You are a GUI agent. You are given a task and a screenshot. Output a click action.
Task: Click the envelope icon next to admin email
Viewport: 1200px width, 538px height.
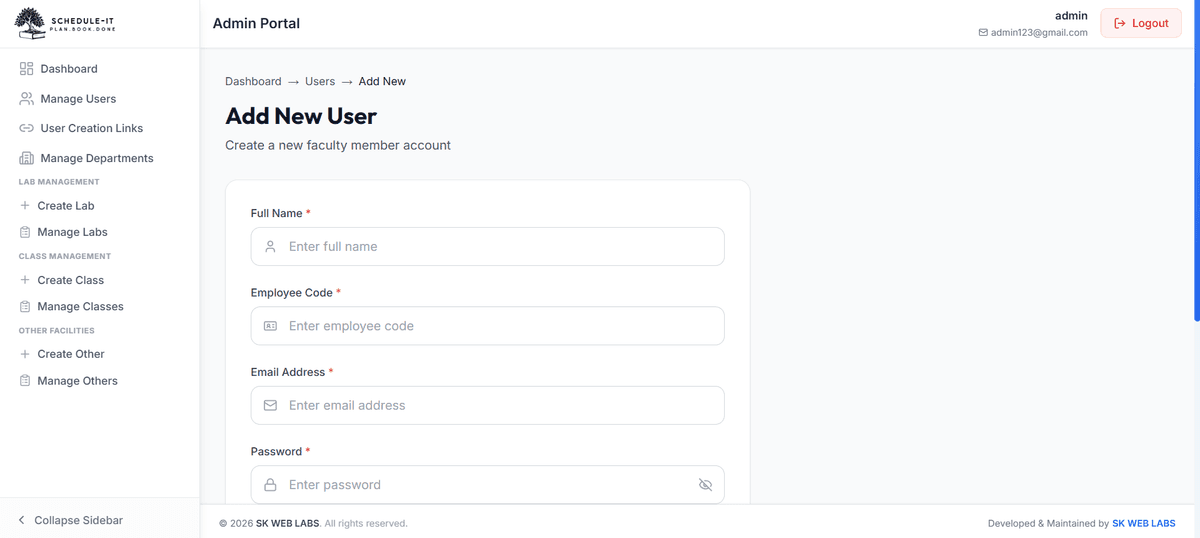(x=983, y=33)
